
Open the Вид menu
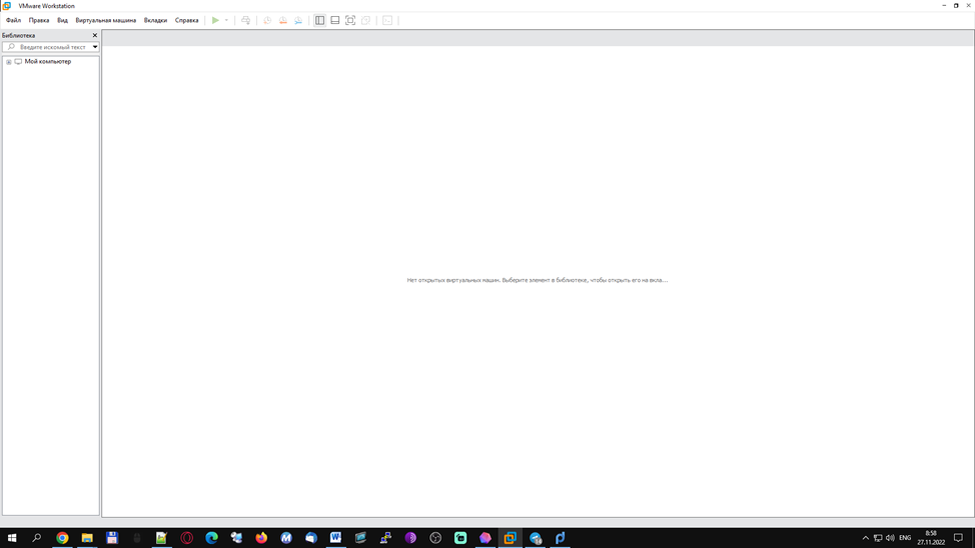point(62,21)
